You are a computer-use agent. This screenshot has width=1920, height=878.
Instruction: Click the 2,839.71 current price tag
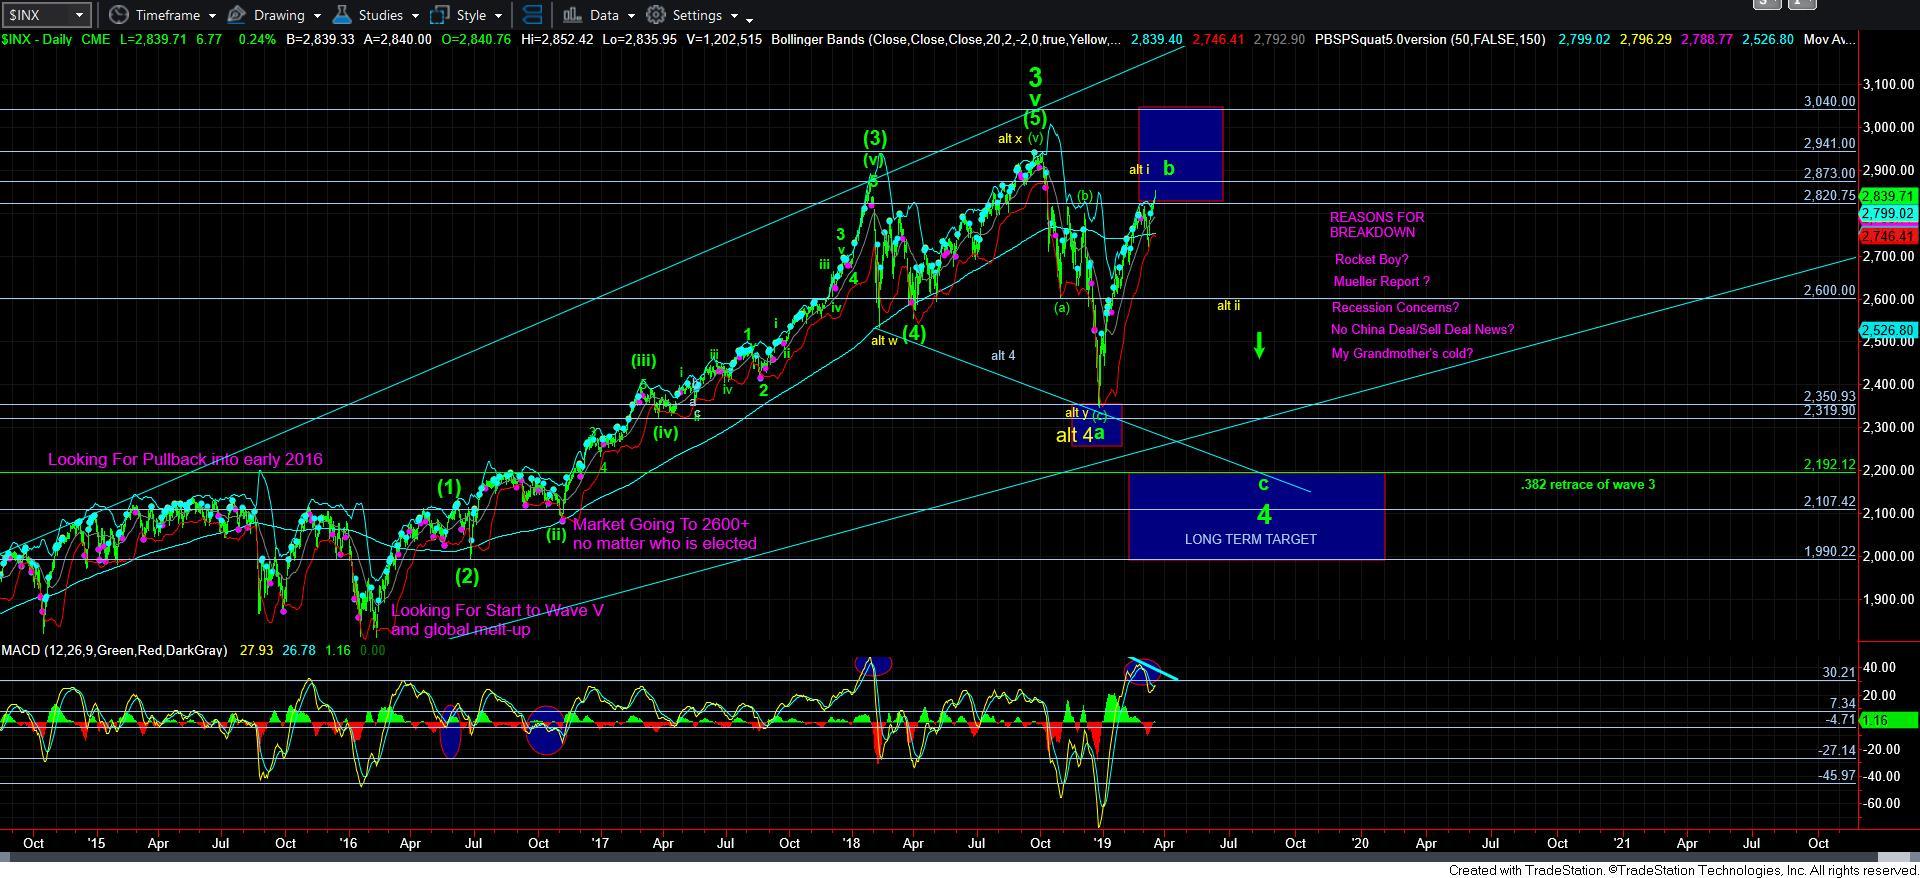[1887, 197]
